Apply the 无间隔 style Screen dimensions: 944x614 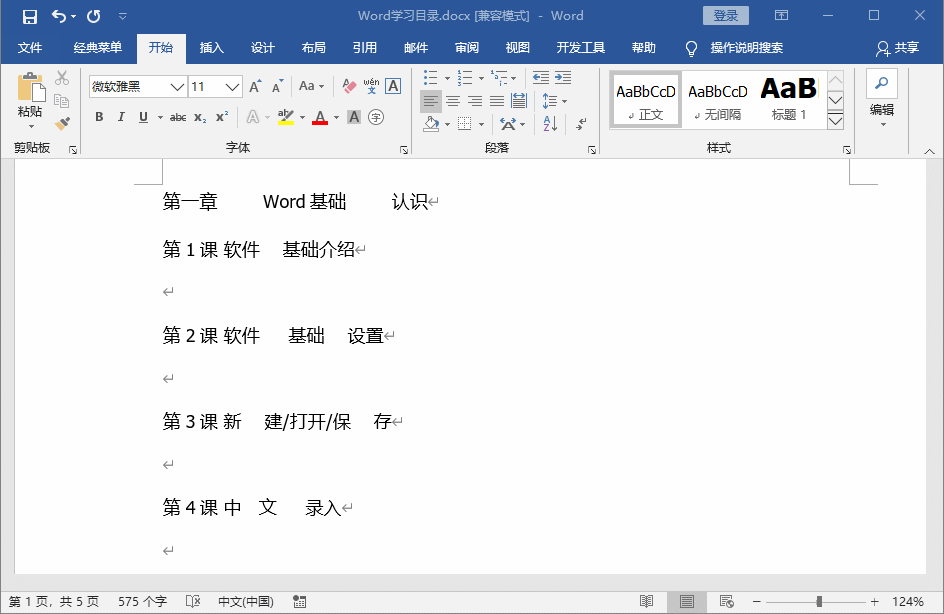point(718,100)
